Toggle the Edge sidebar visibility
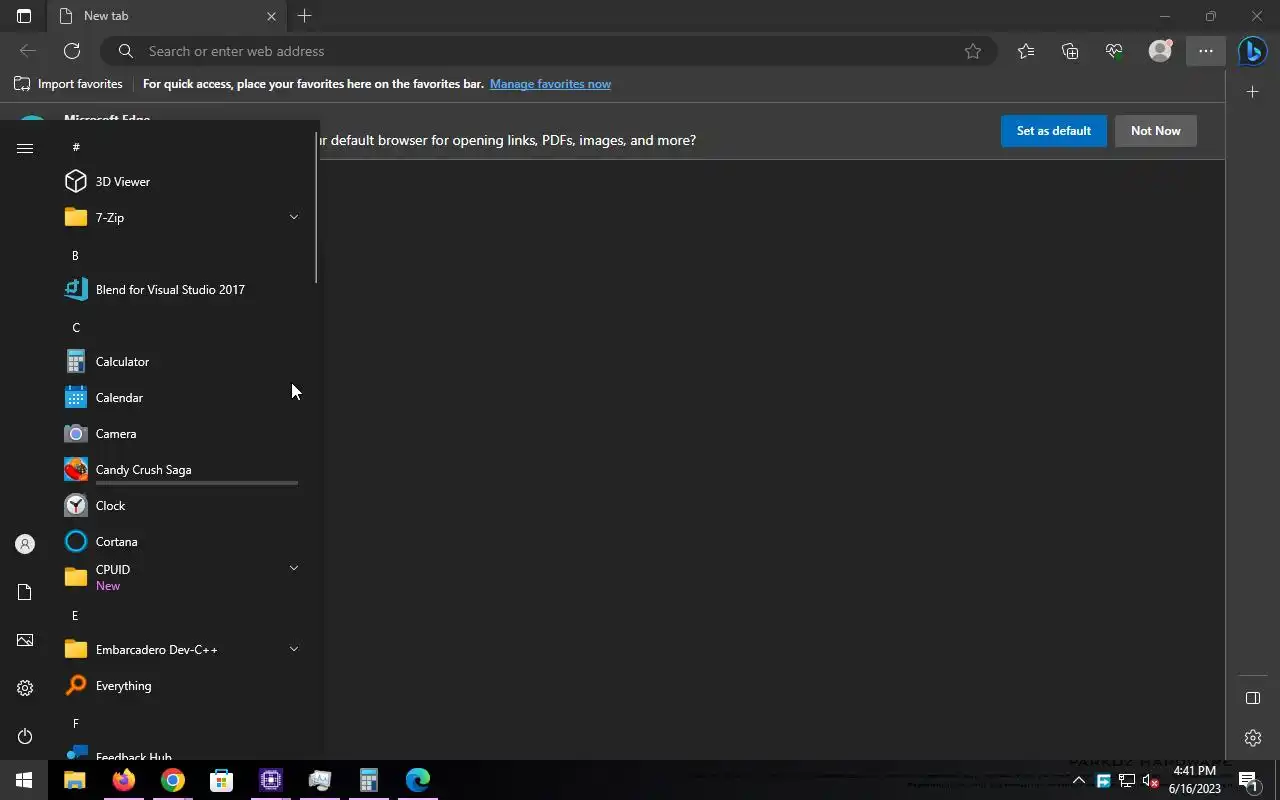The width and height of the screenshot is (1280, 800). [1253, 698]
